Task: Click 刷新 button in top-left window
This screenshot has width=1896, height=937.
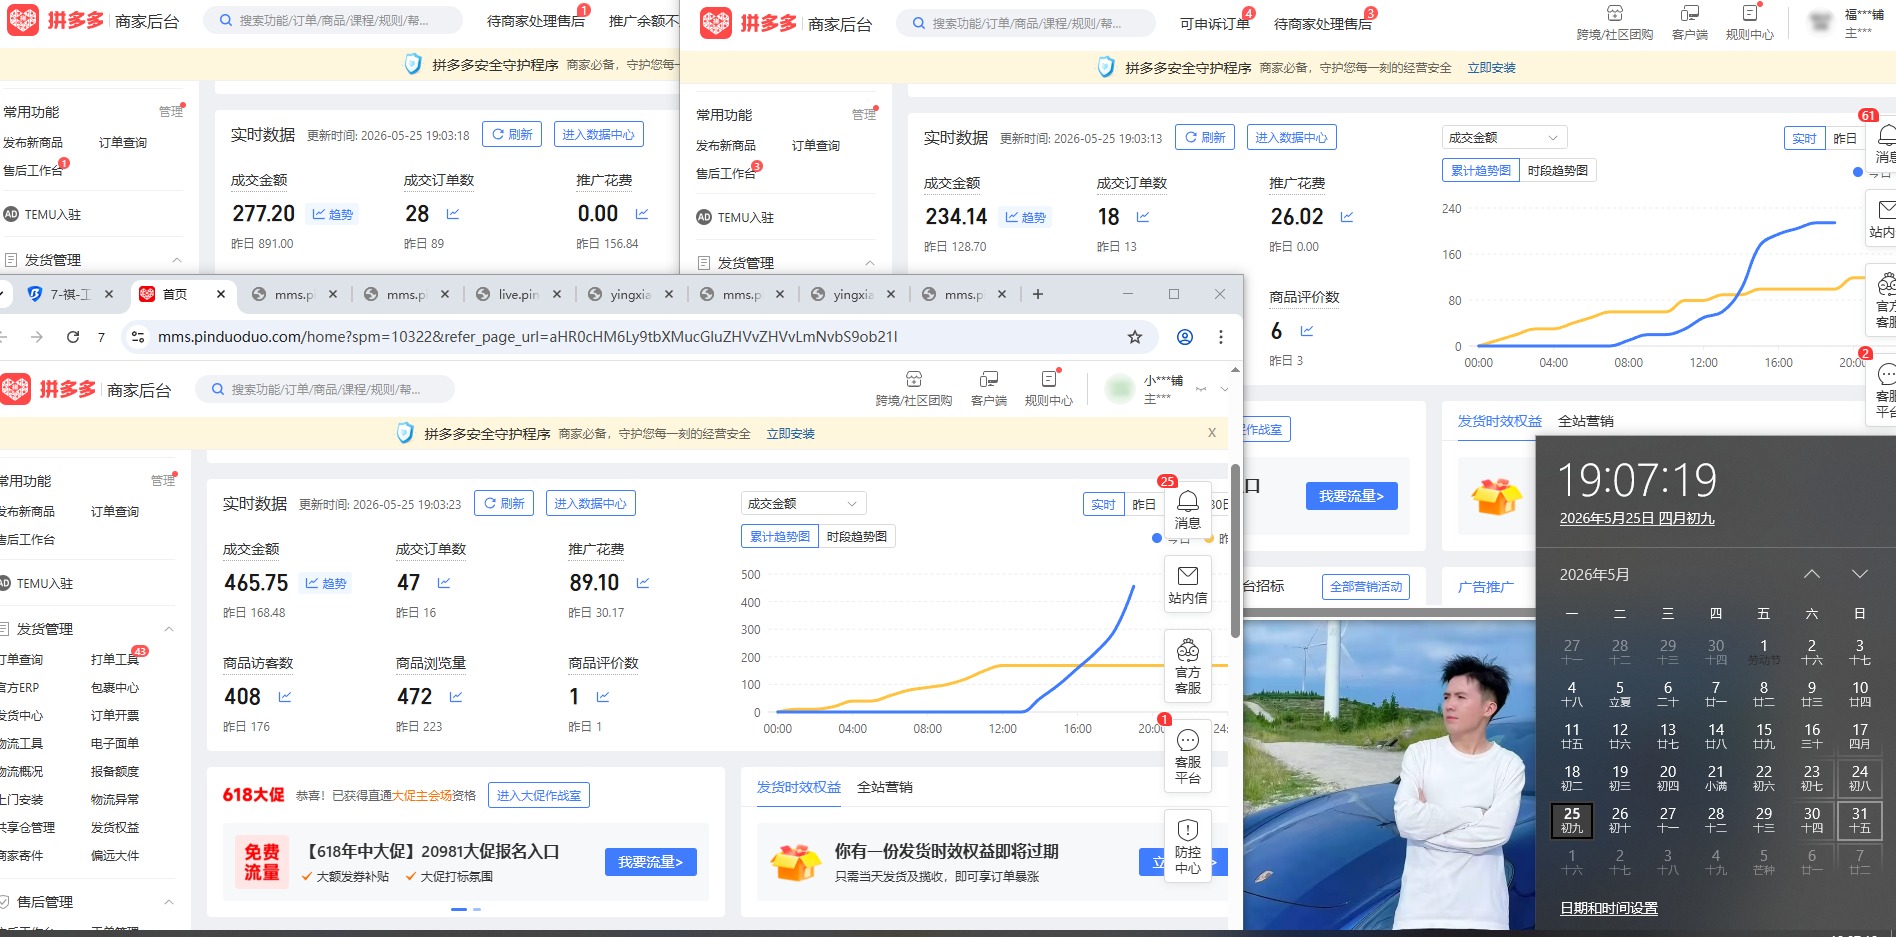Action: [512, 135]
